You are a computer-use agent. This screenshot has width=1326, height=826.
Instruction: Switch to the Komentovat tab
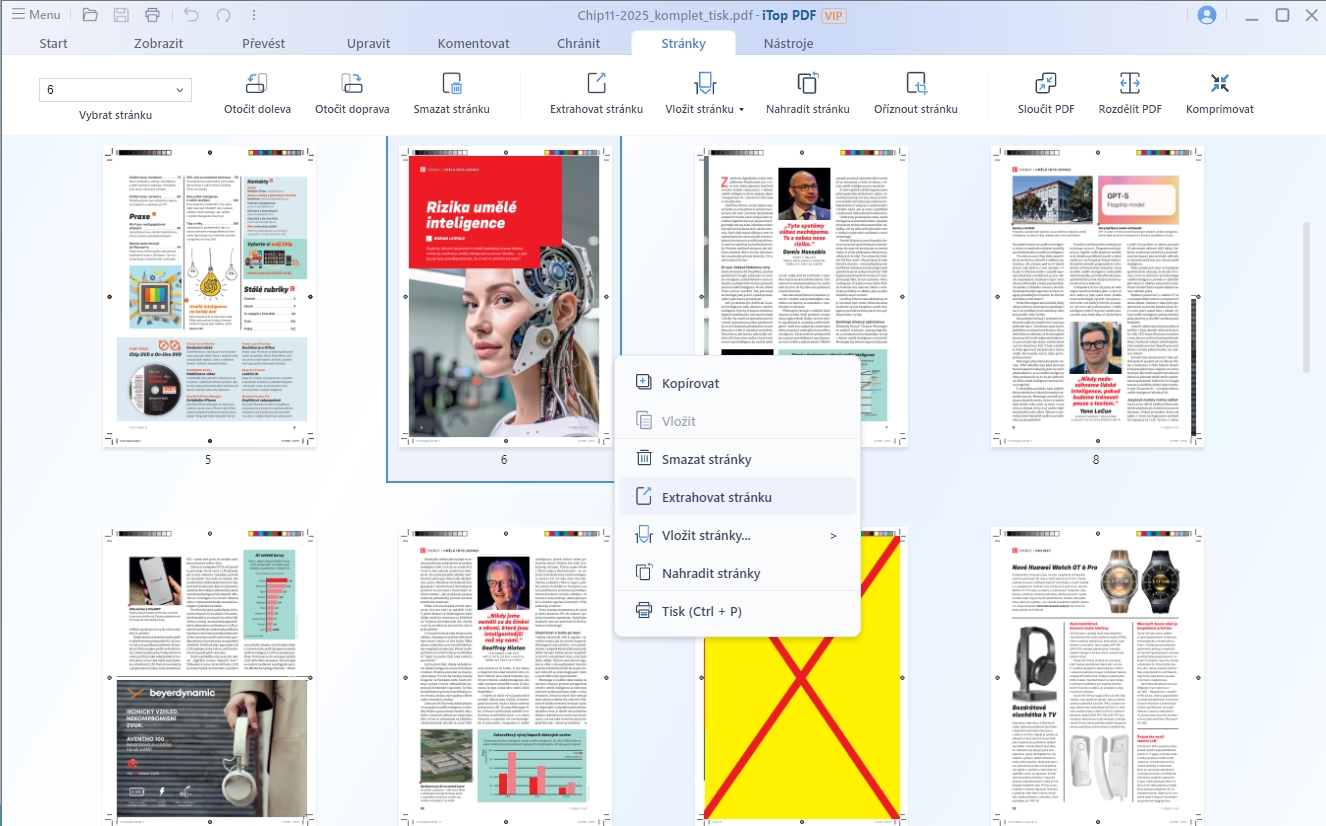[x=473, y=43]
